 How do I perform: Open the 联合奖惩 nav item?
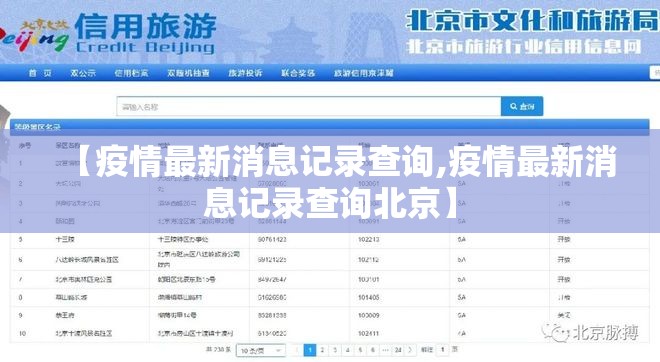(x=298, y=73)
